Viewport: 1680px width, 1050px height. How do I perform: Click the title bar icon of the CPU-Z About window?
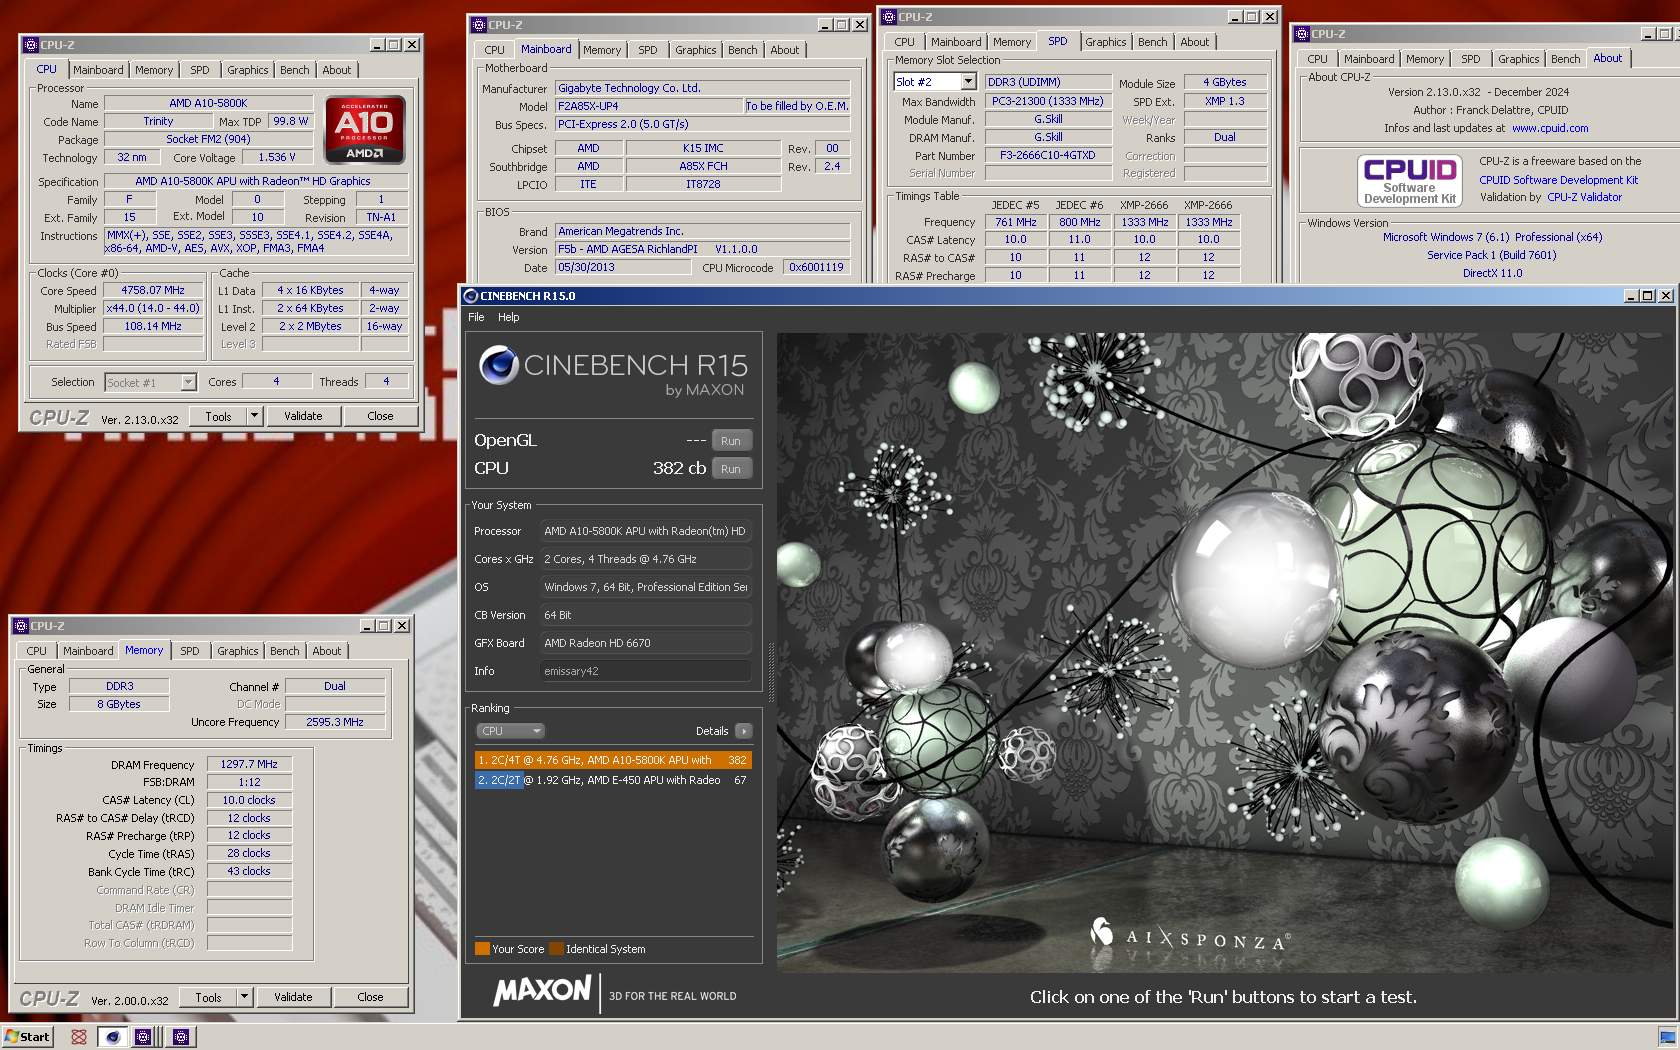click(x=1302, y=34)
